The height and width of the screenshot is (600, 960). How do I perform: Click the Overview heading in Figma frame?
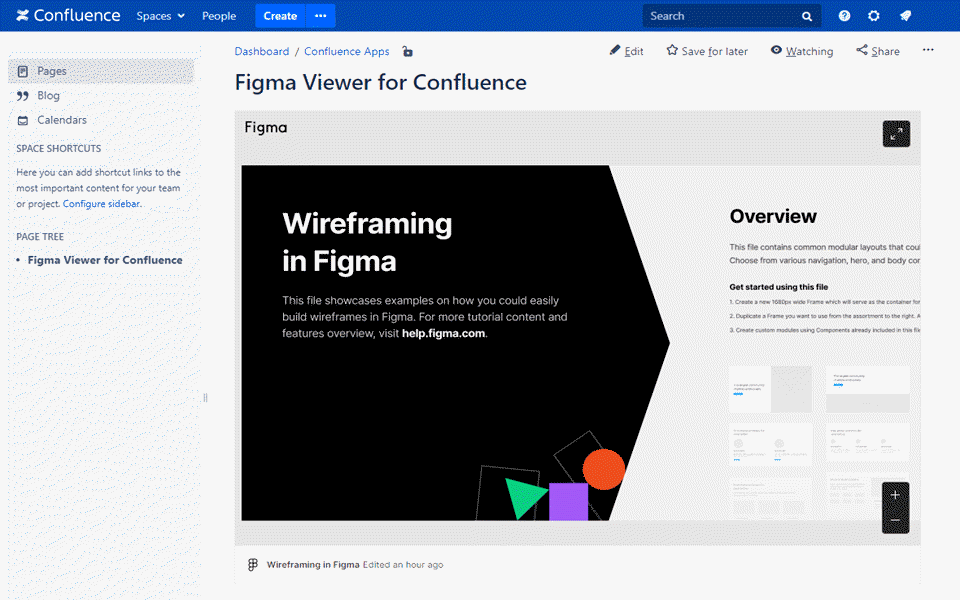coord(773,216)
